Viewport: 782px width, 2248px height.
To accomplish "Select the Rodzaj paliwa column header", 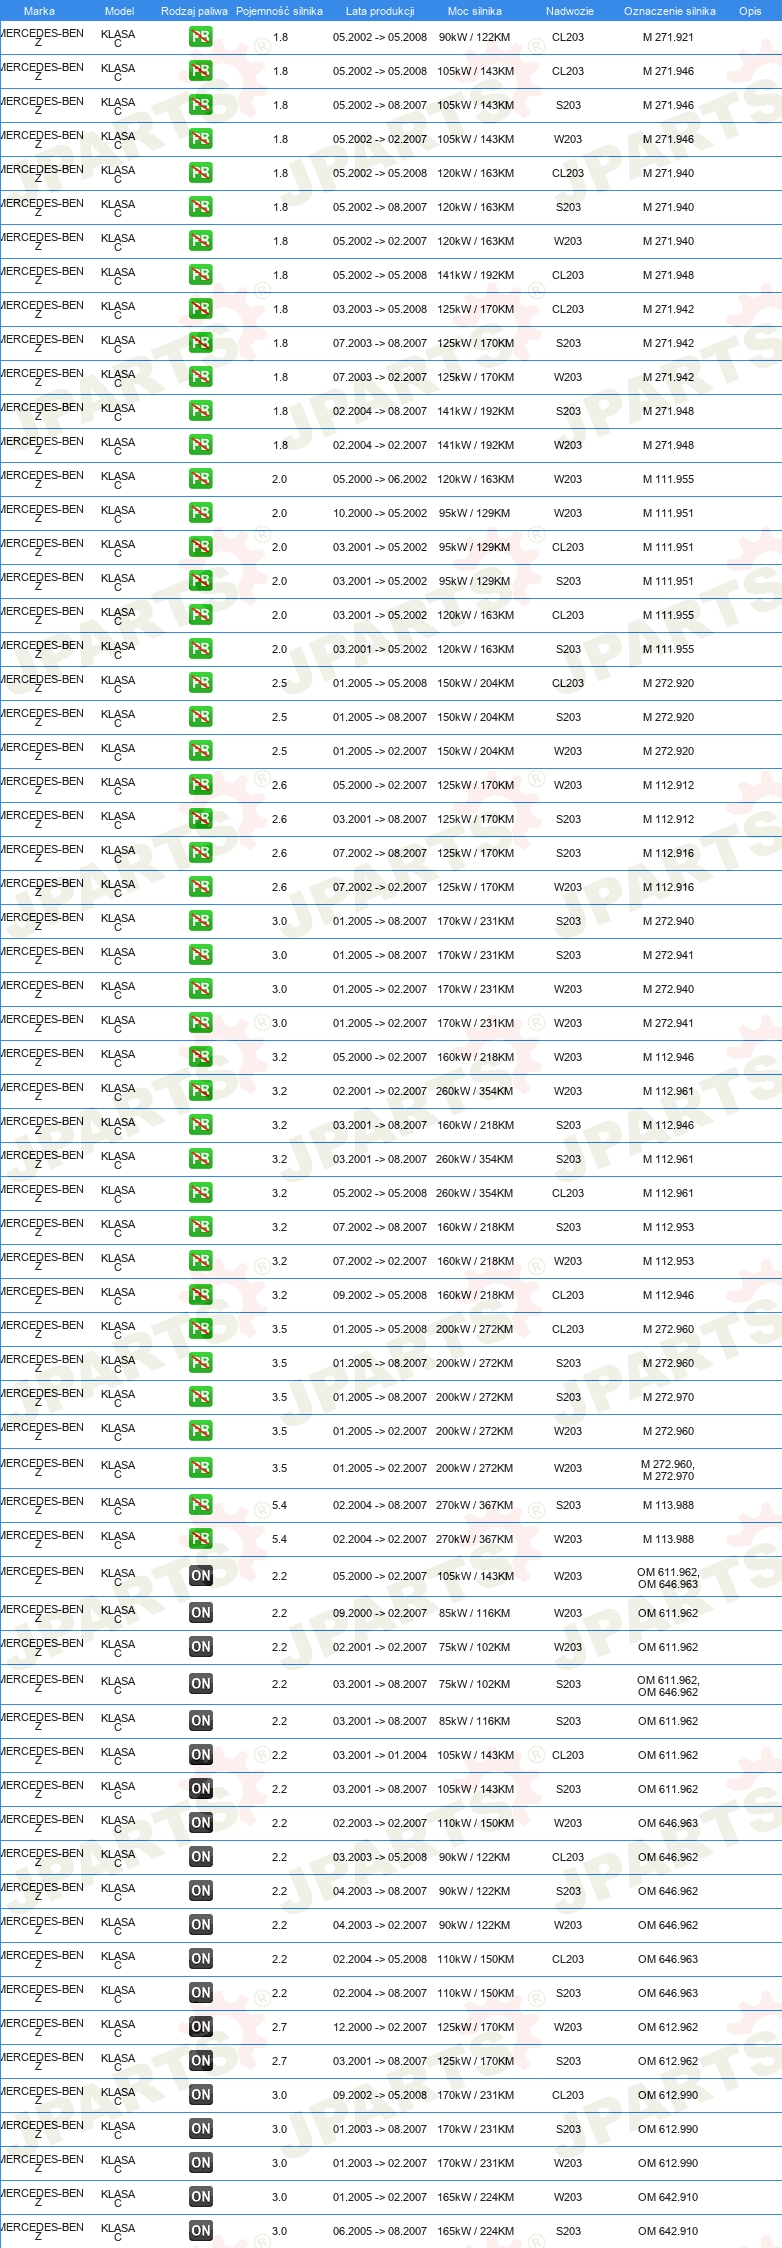I will (x=194, y=11).
